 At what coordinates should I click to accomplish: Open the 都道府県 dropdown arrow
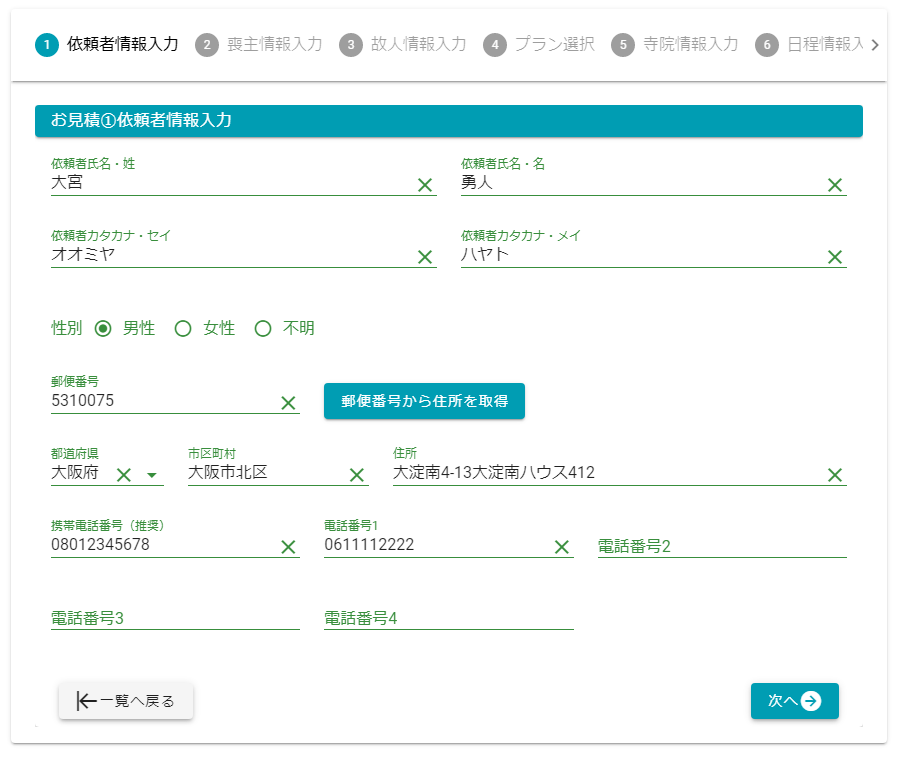pyautogui.click(x=152, y=475)
